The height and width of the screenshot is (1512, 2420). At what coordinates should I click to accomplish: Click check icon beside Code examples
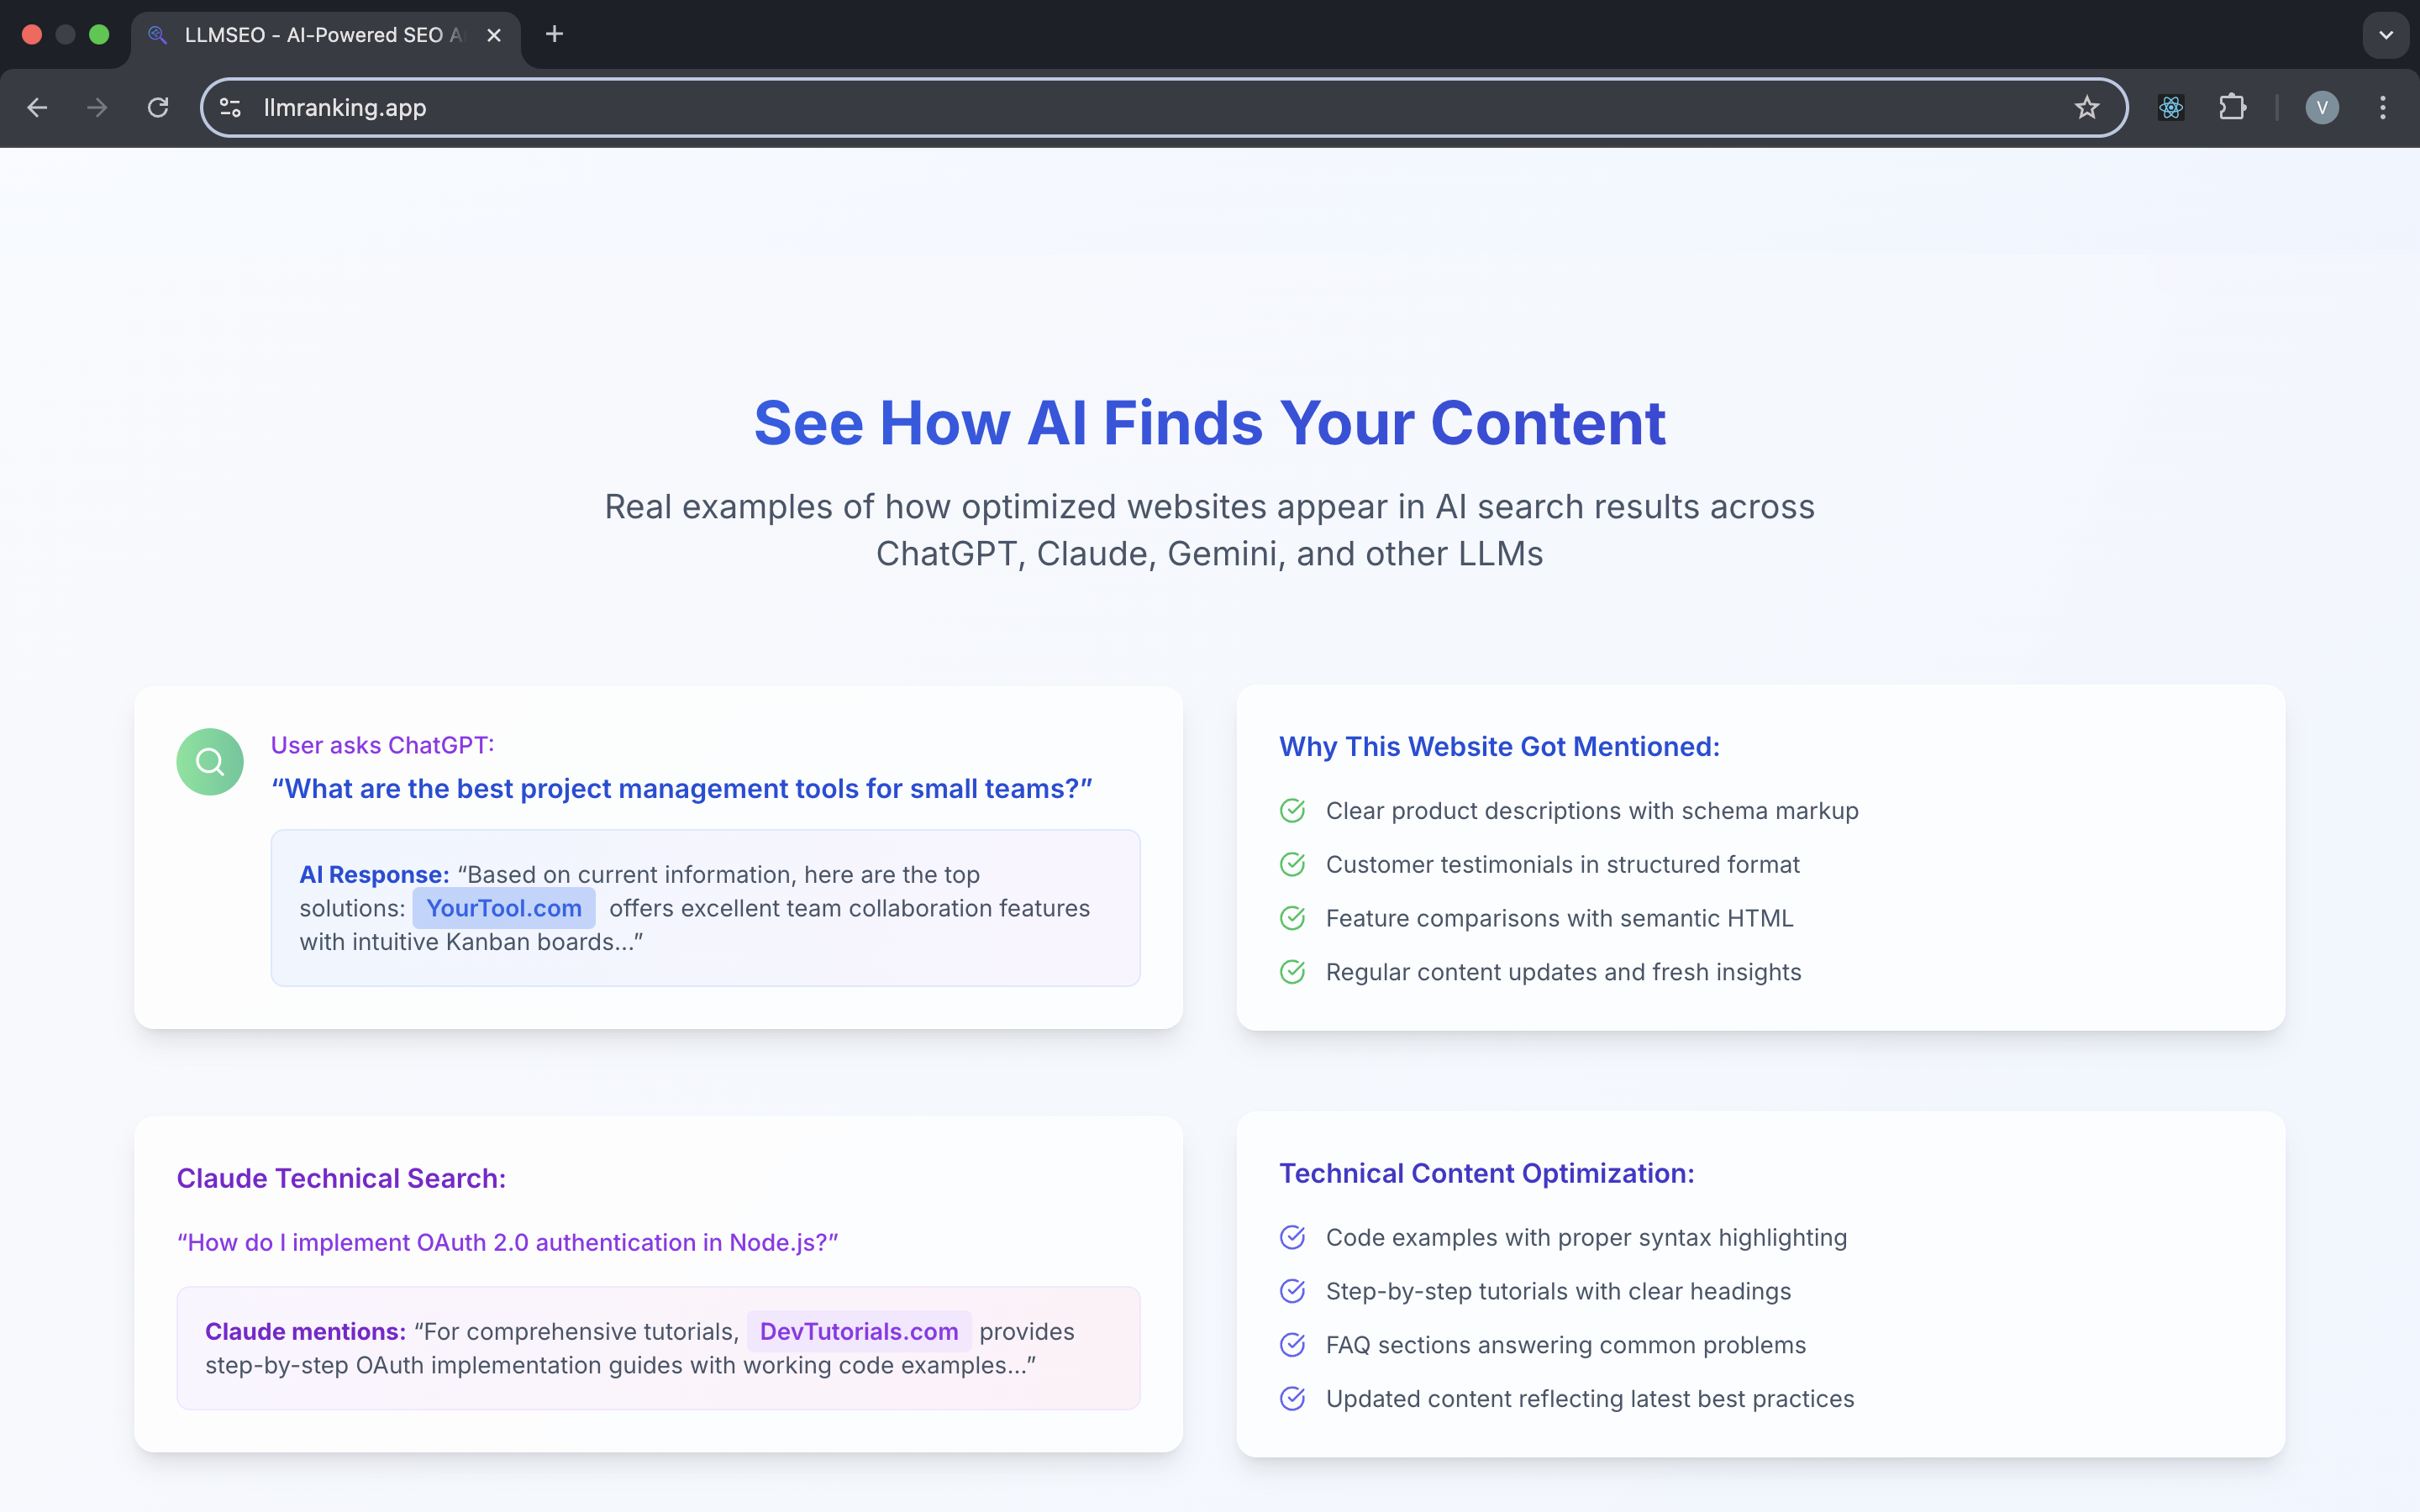1292,1237
